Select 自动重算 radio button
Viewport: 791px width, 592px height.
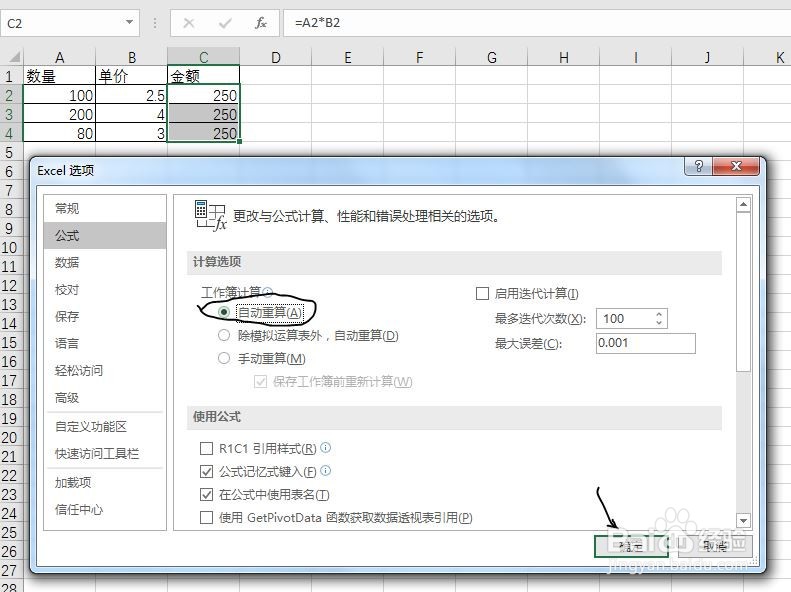[x=223, y=312]
